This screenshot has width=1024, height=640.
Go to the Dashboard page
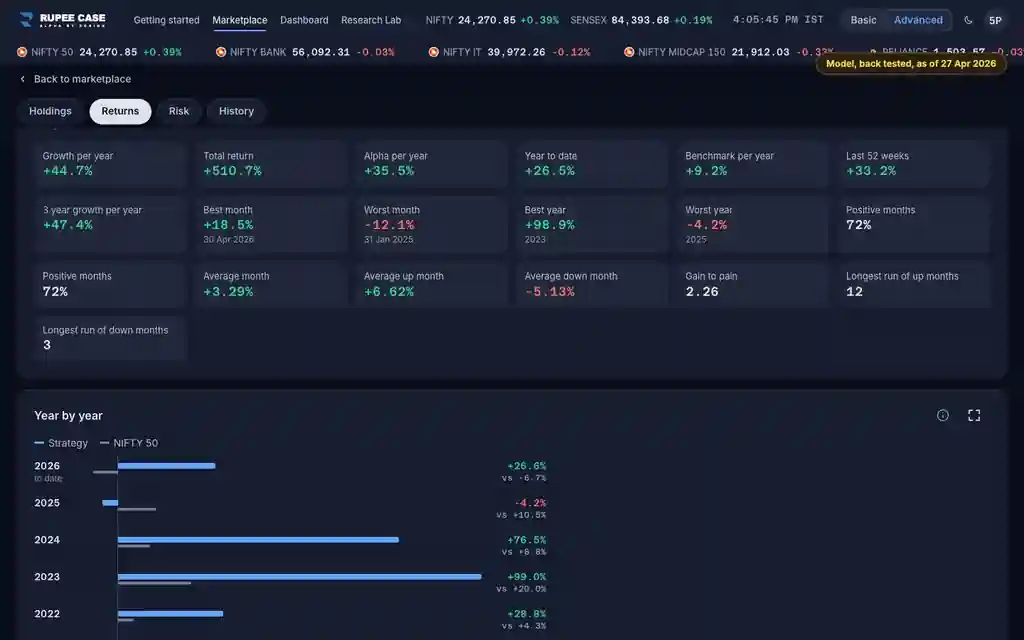304,20
